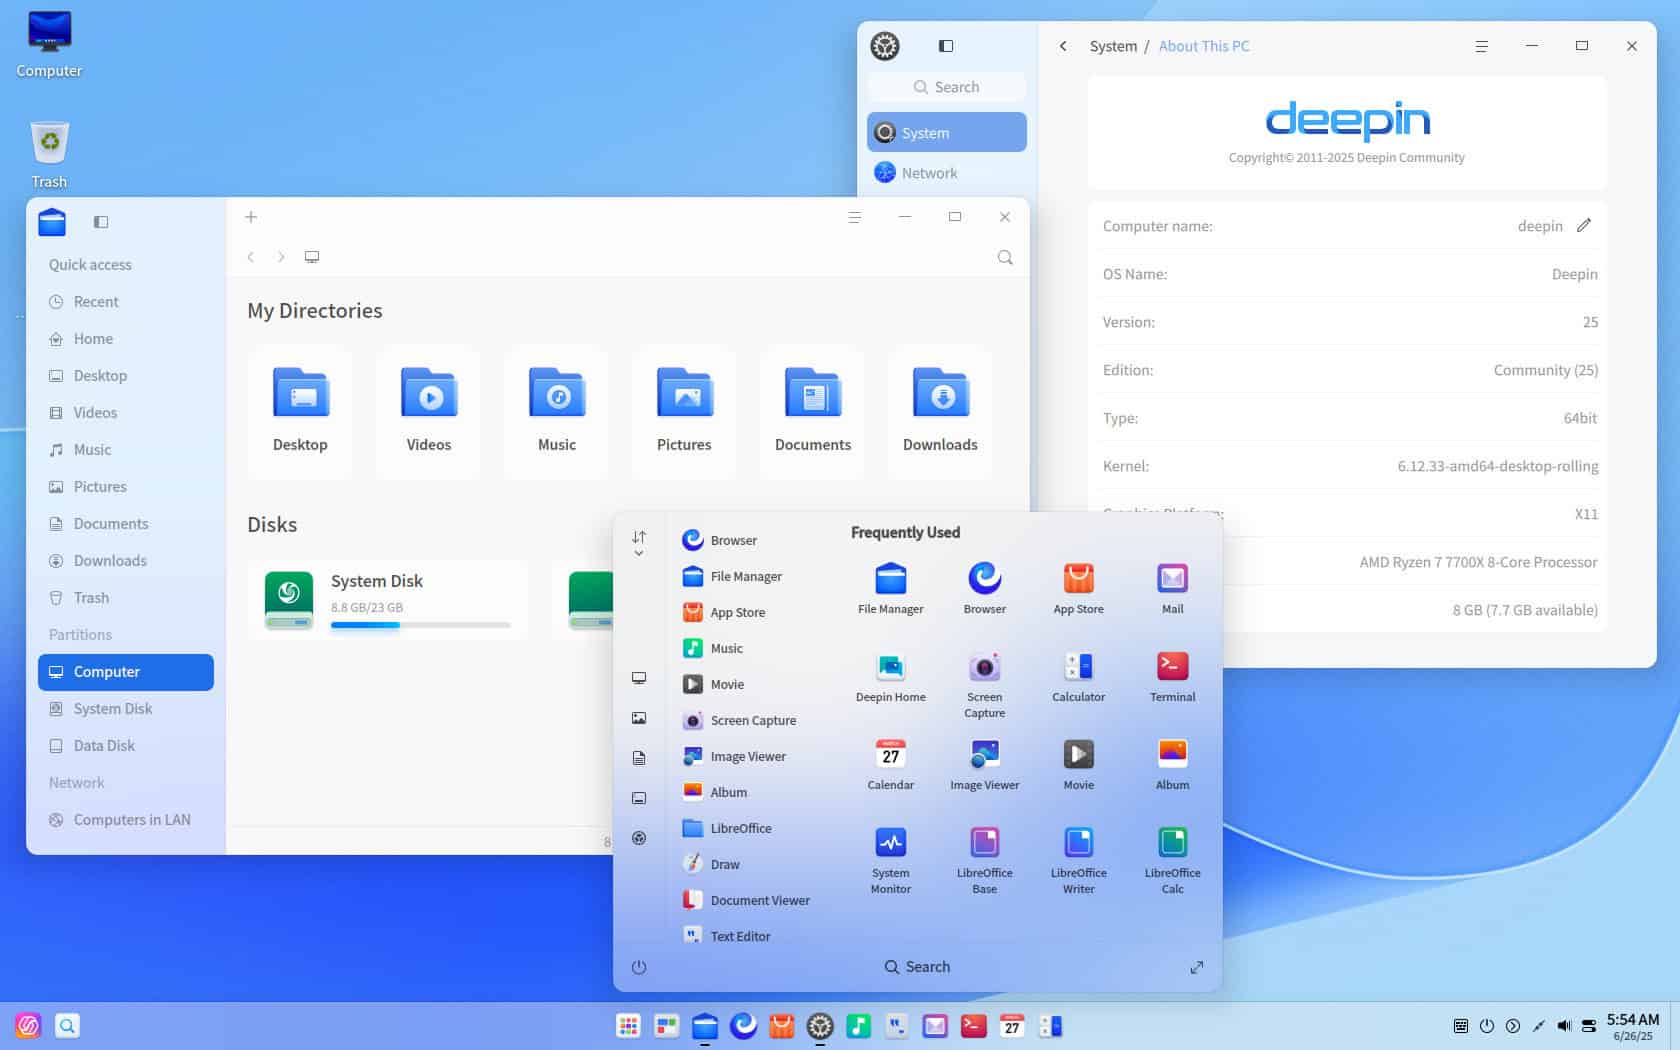
Task: Toggle the file manager sidebar panel
Action: (101, 222)
